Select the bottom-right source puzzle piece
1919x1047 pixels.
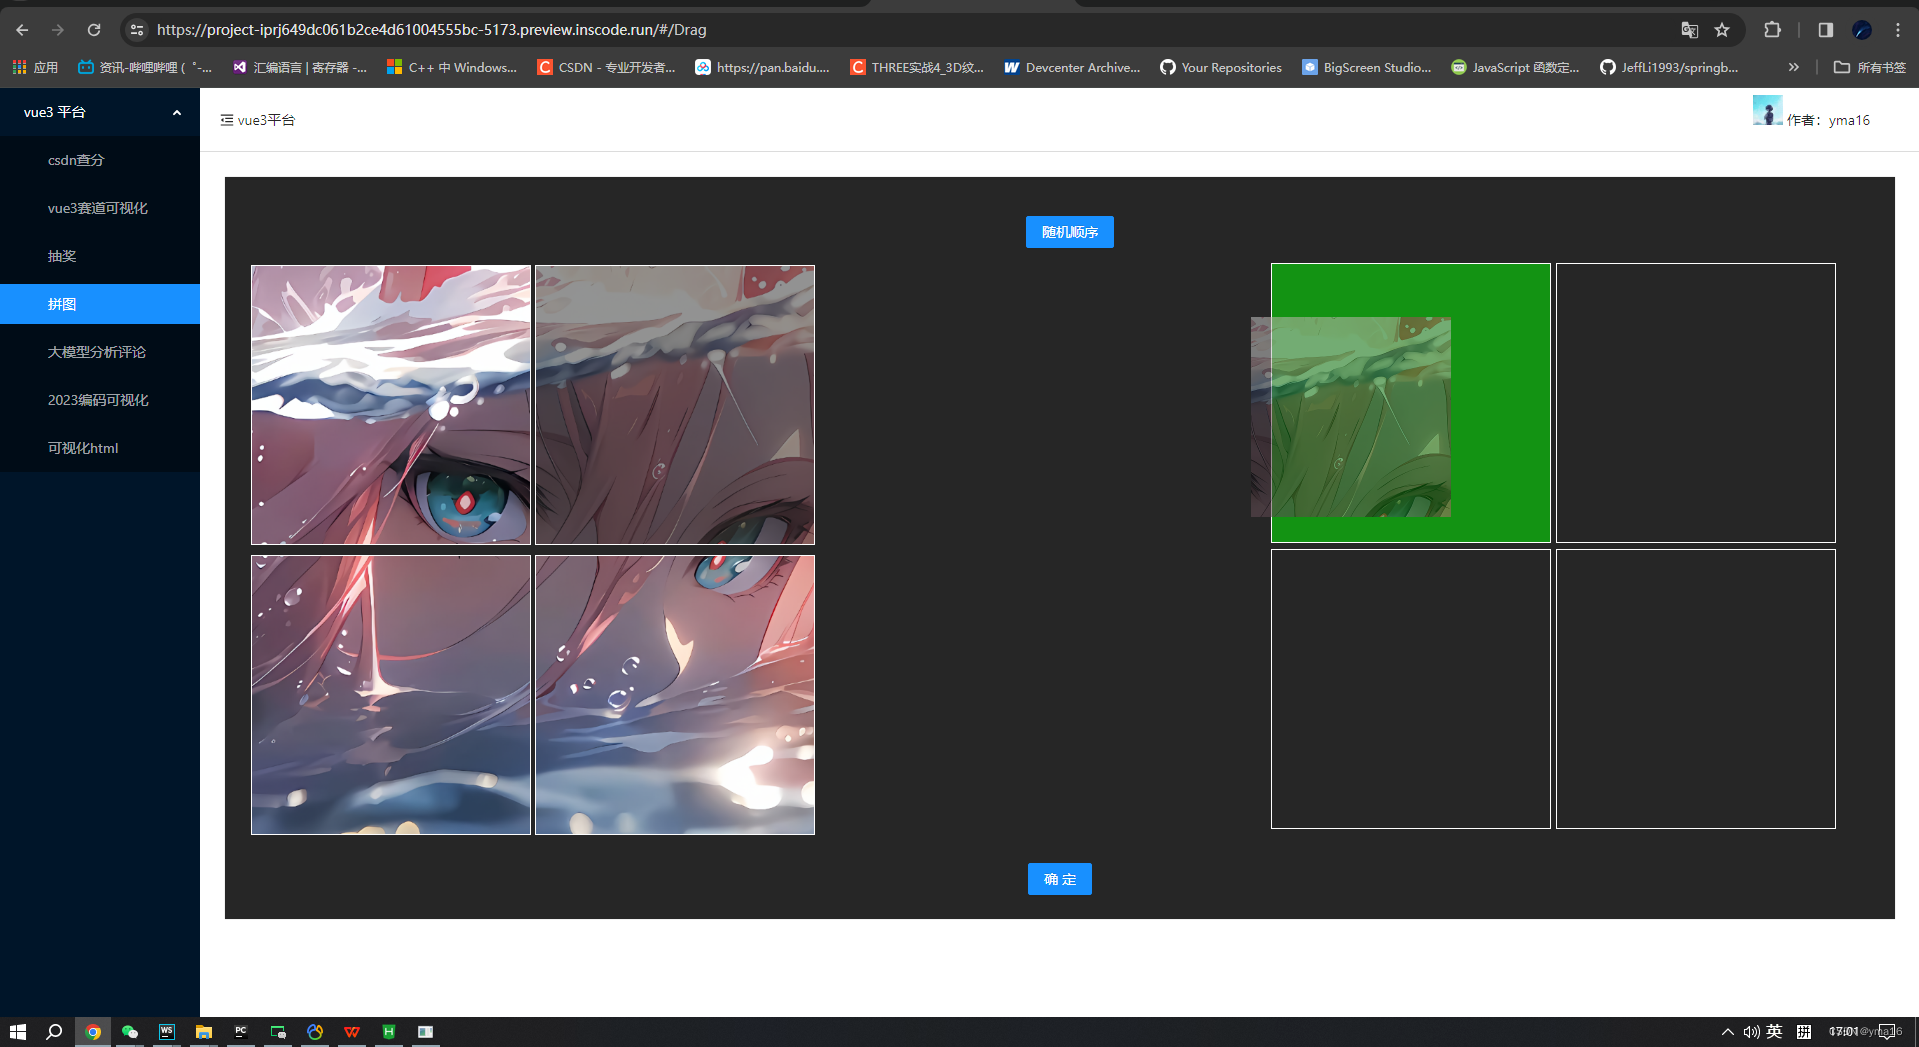click(675, 695)
